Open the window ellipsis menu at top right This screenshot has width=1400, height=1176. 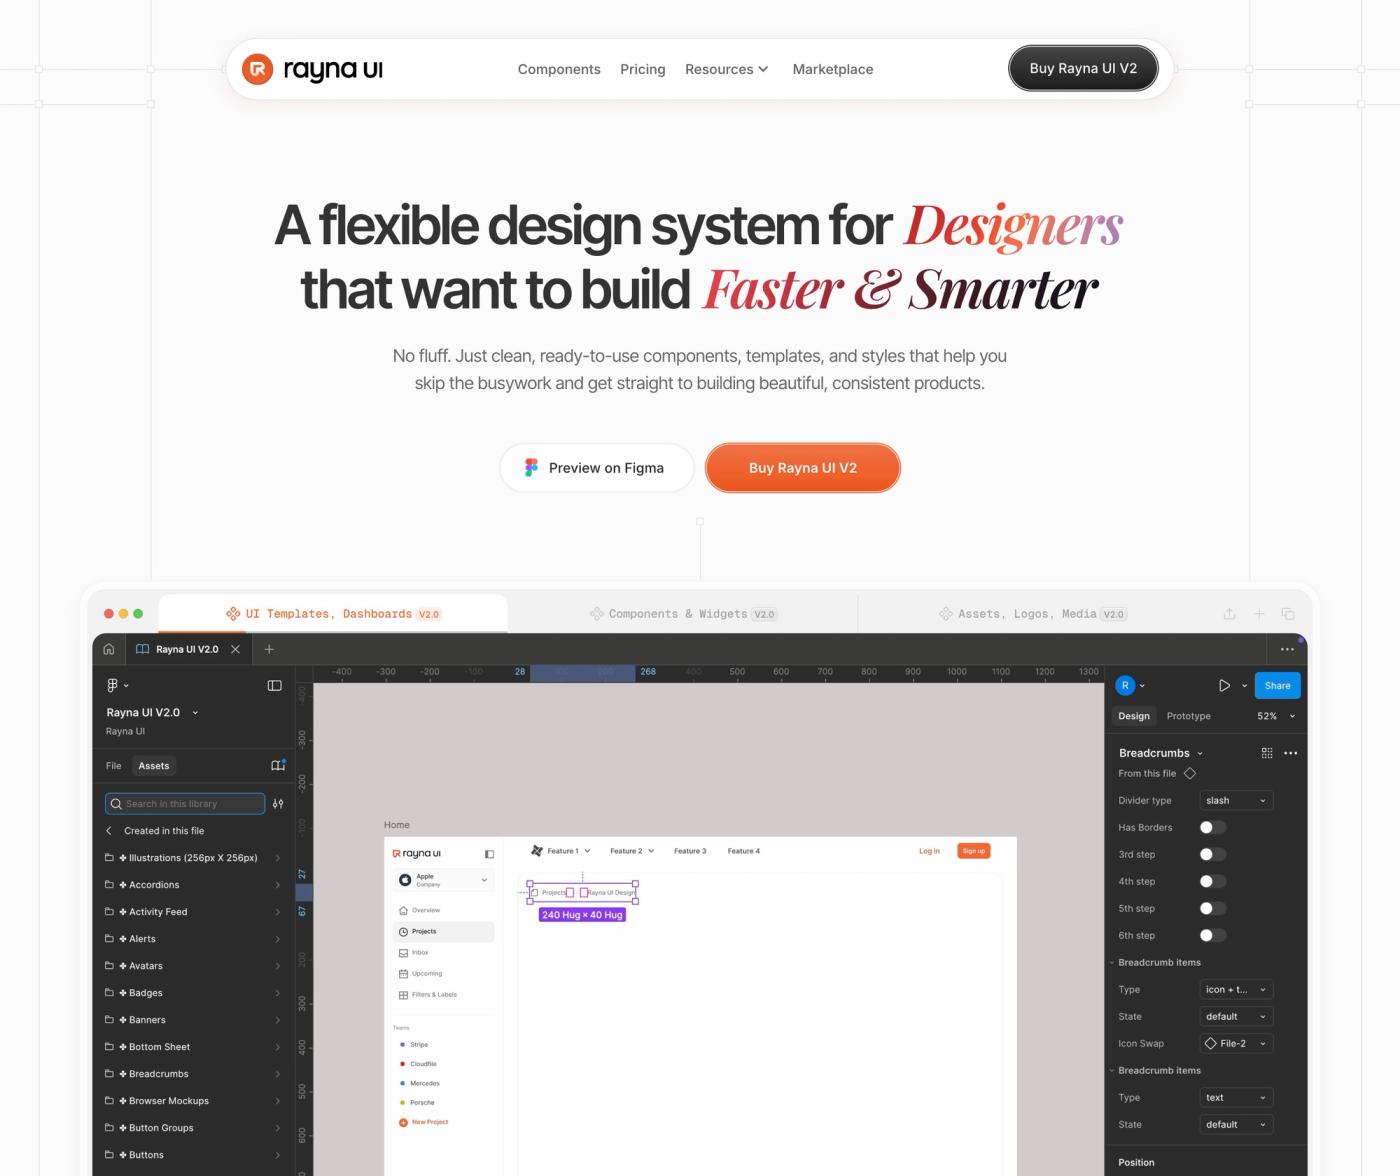pos(1287,649)
